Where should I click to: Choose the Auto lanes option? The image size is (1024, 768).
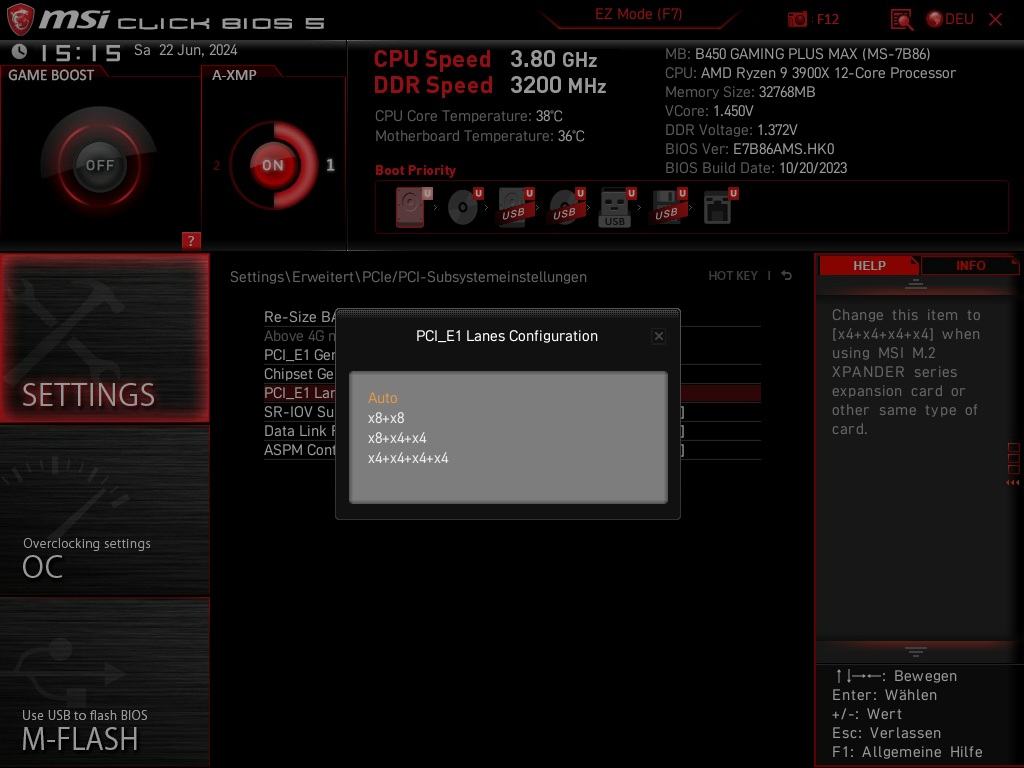383,398
